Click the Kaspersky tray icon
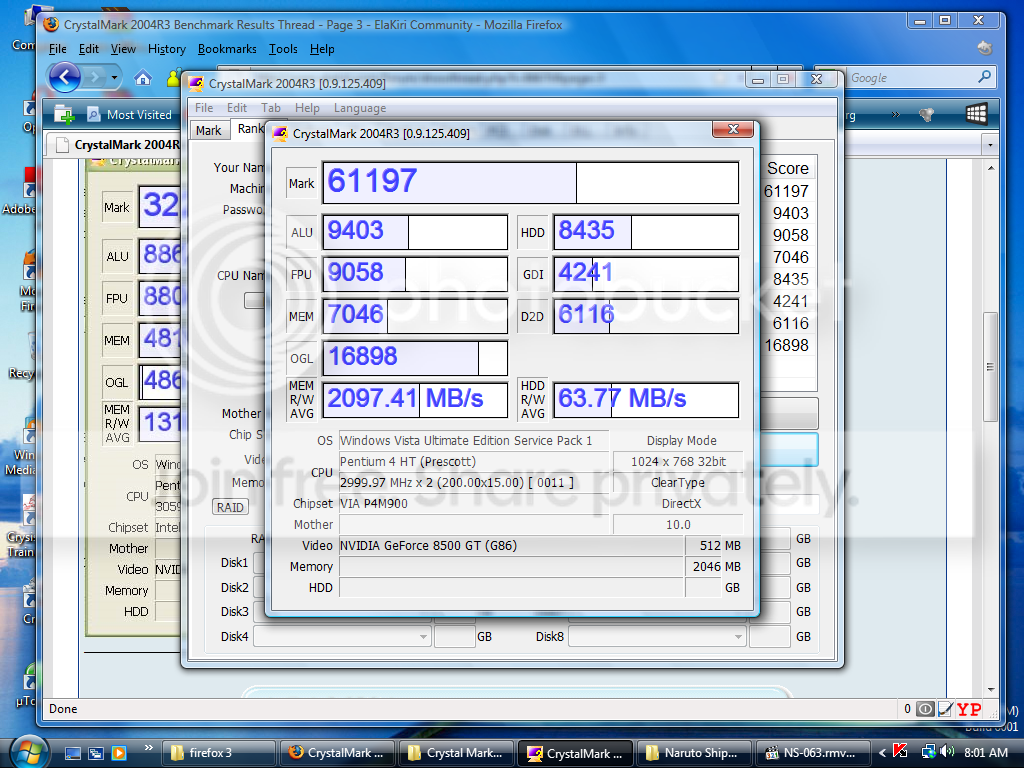 [900, 752]
